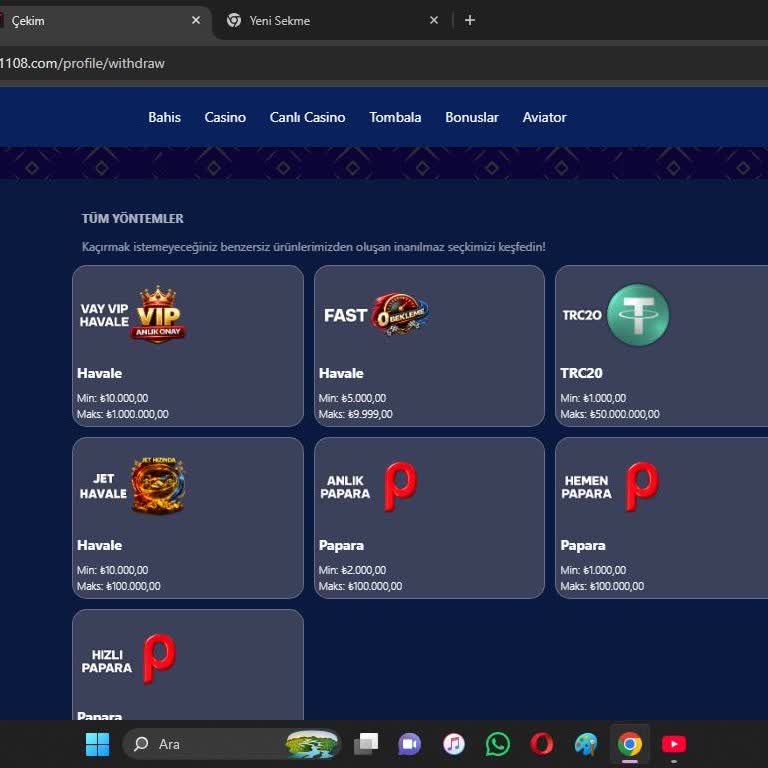Image resolution: width=768 pixels, height=768 pixels.
Task: Close the Çekim tab
Action: (x=196, y=20)
